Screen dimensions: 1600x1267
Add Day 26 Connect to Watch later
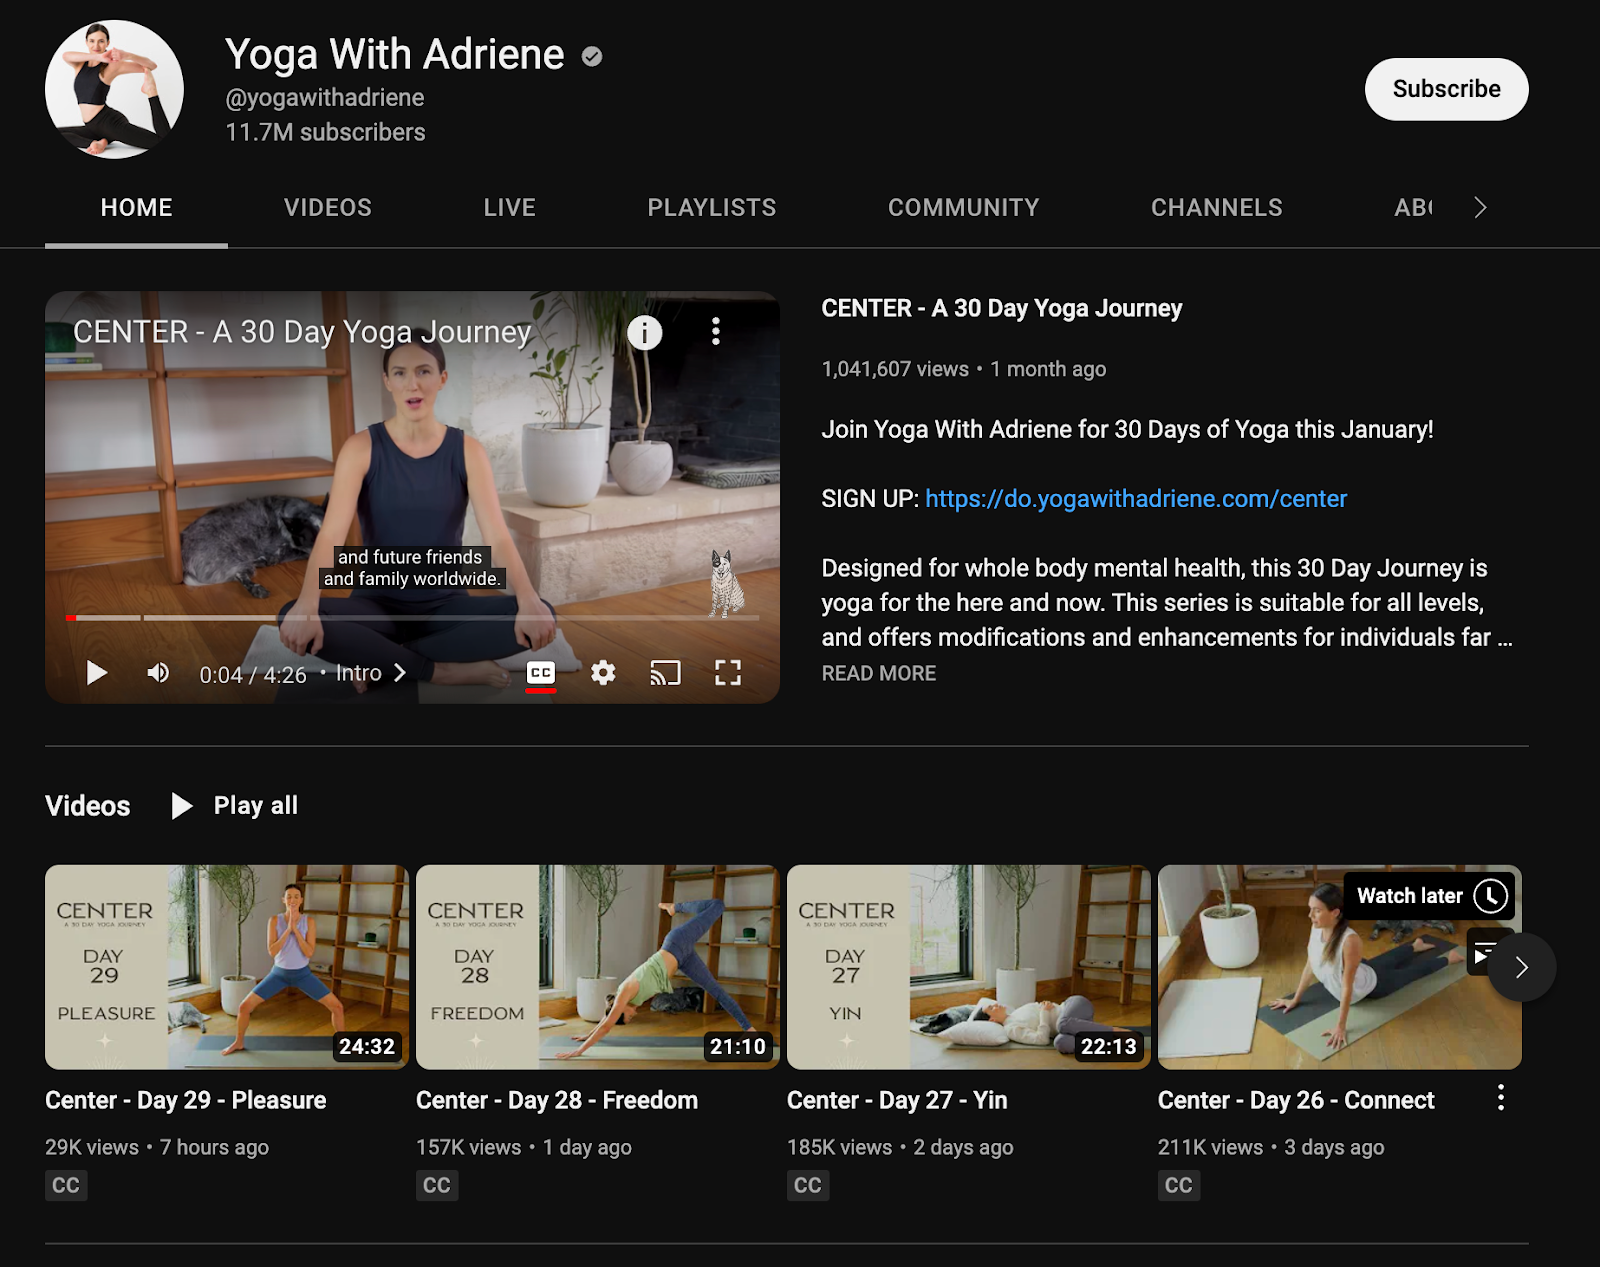[1490, 896]
